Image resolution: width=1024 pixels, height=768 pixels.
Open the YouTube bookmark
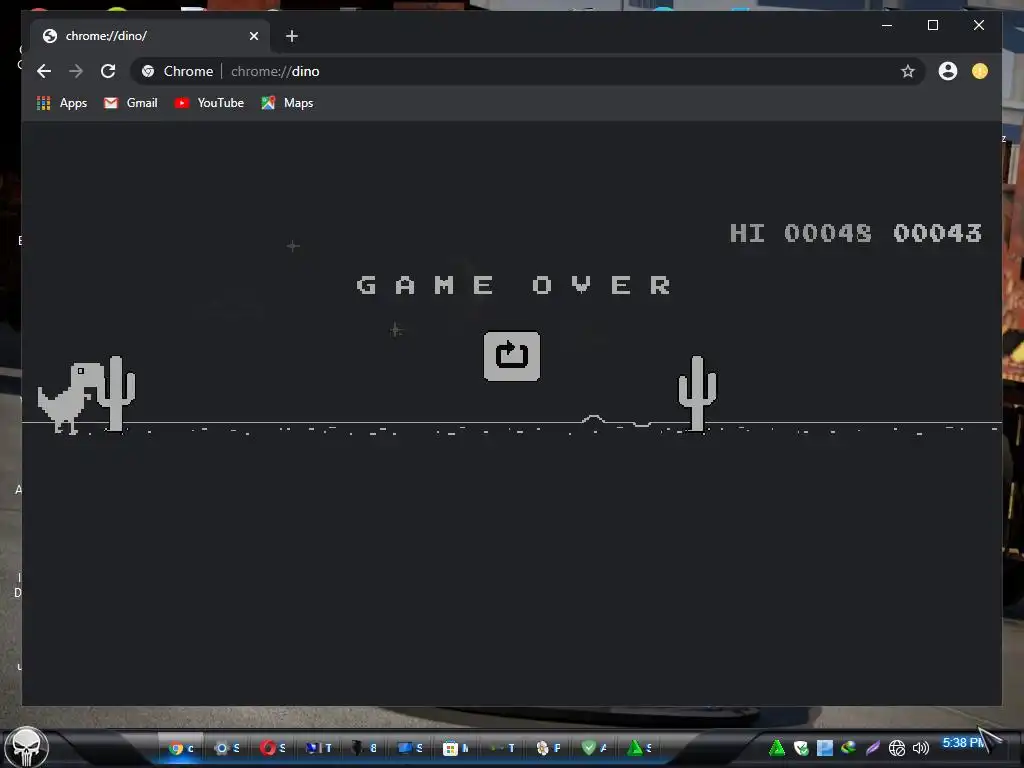(210, 103)
